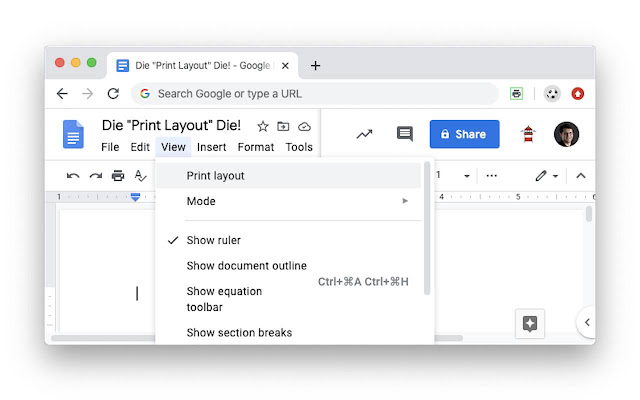Open the editing mode dropdown arrow
This screenshot has height=400, width=640.
click(556, 176)
